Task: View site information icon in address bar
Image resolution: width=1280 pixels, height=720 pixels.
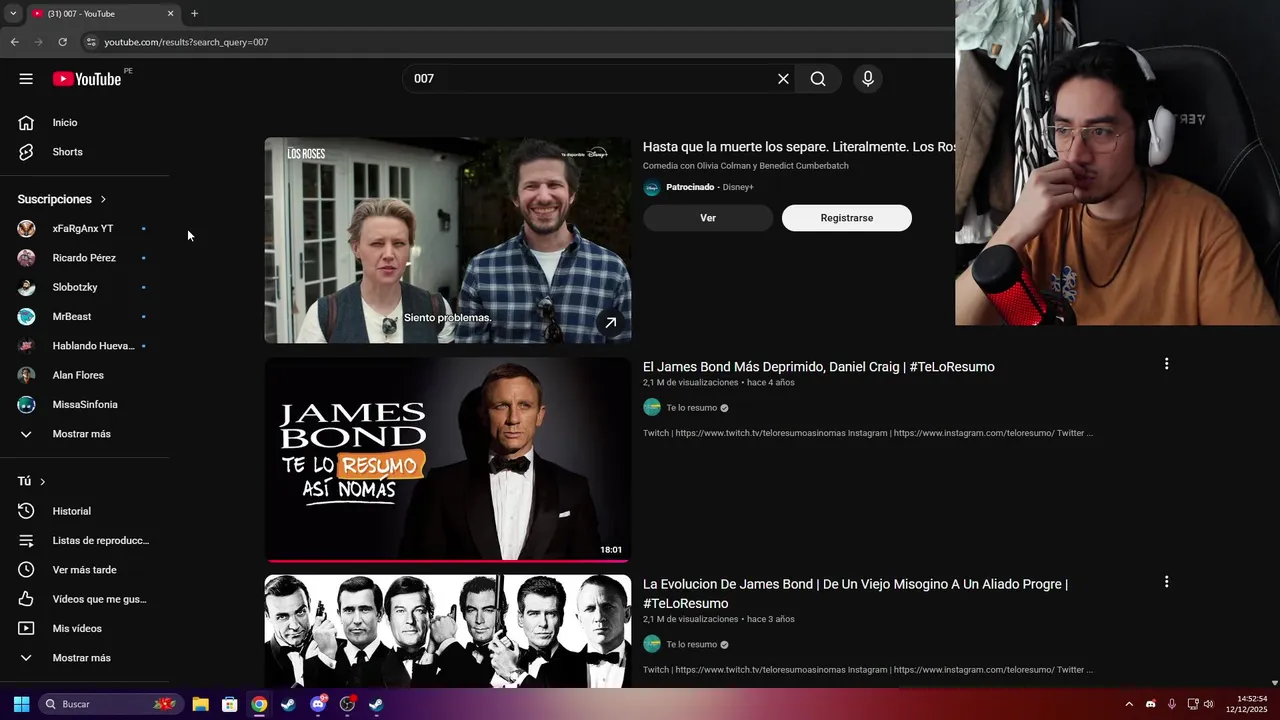Action: 90,42
